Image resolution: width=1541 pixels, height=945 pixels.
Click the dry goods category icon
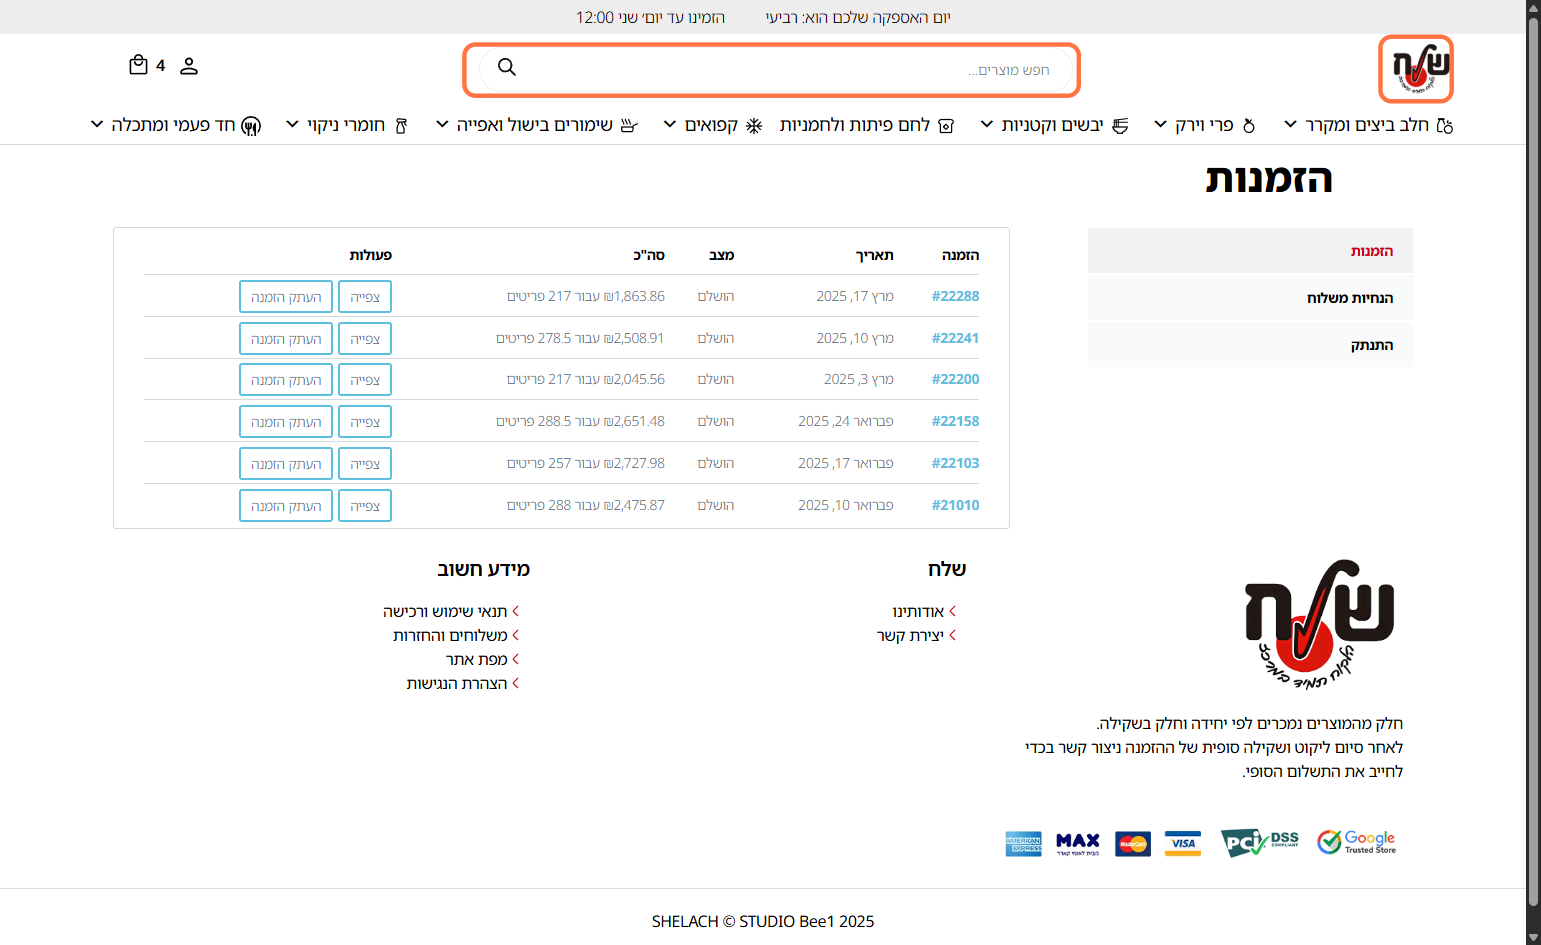click(1120, 125)
